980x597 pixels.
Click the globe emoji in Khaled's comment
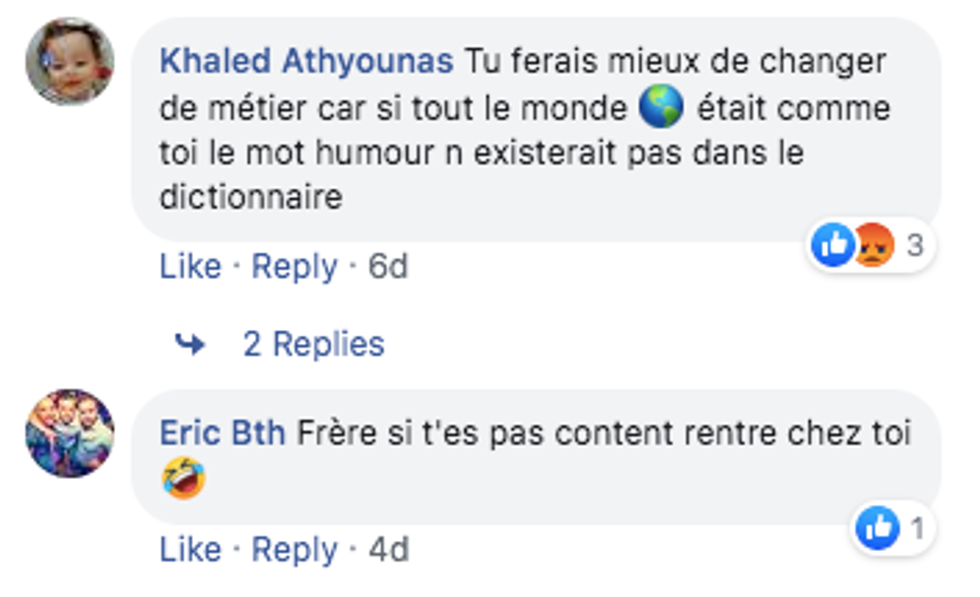point(661,108)
